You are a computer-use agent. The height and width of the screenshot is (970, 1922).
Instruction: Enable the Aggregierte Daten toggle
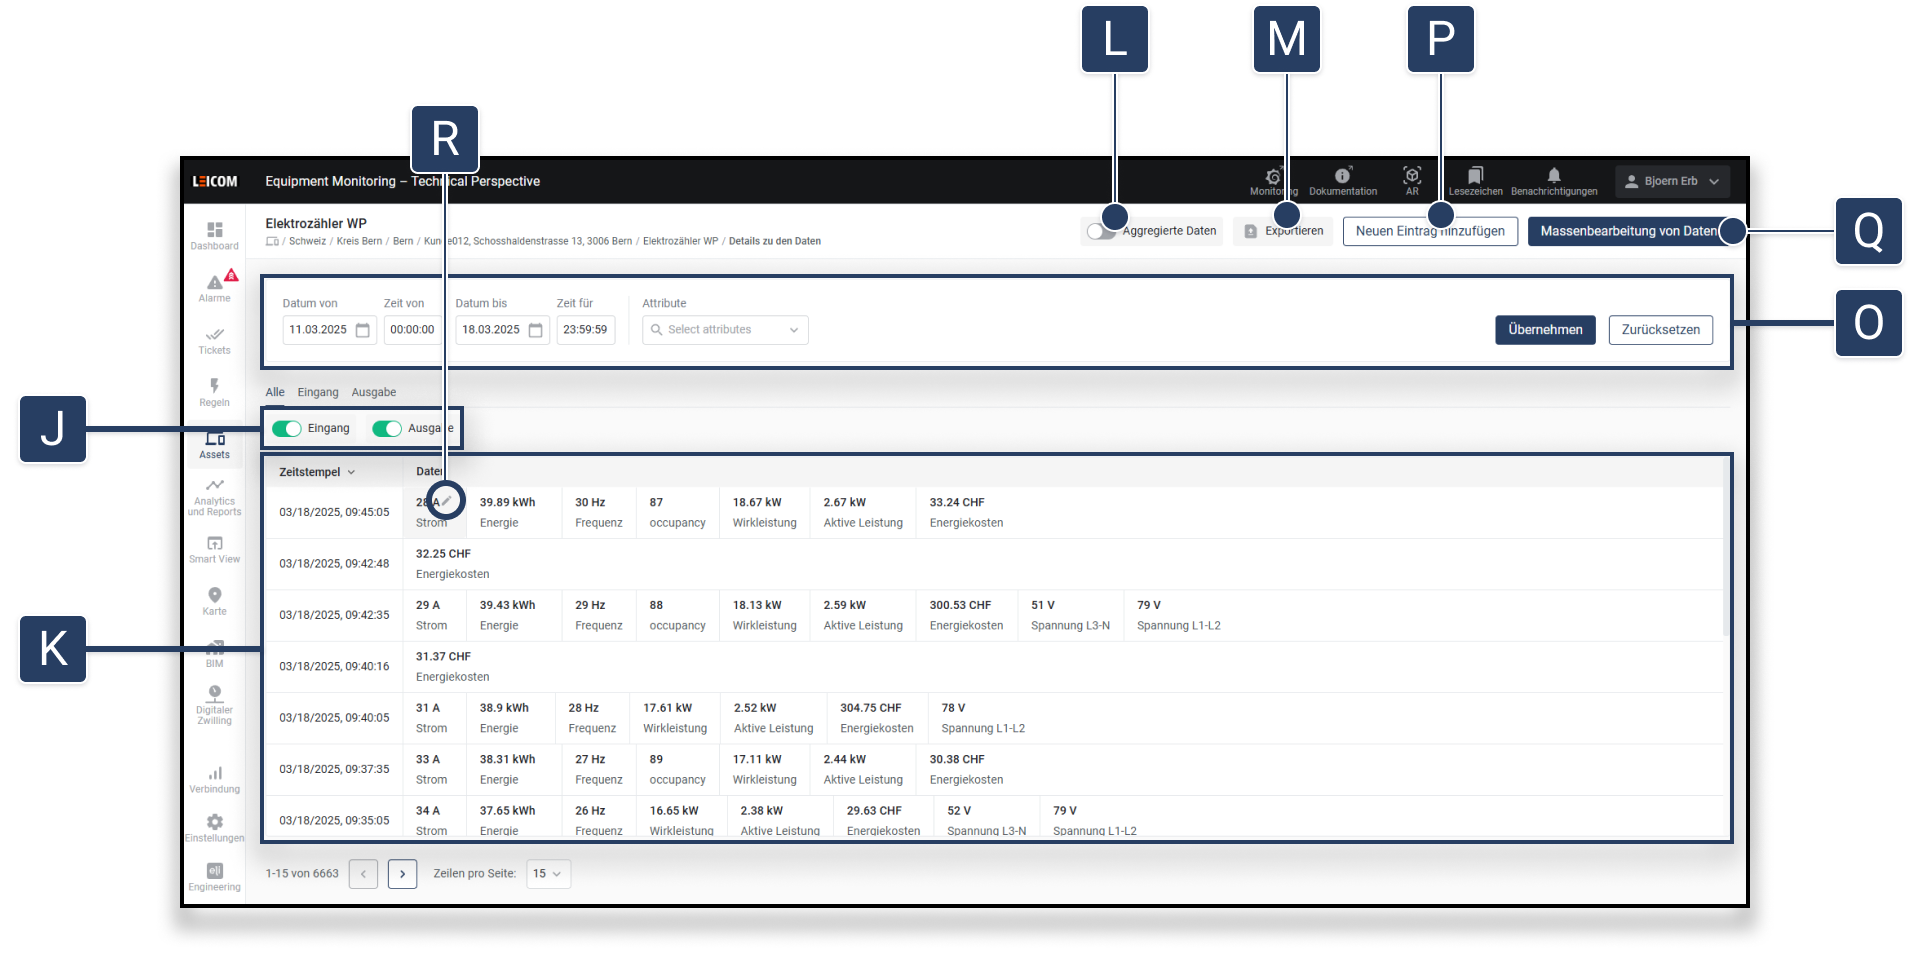(x=1100, y=231)
